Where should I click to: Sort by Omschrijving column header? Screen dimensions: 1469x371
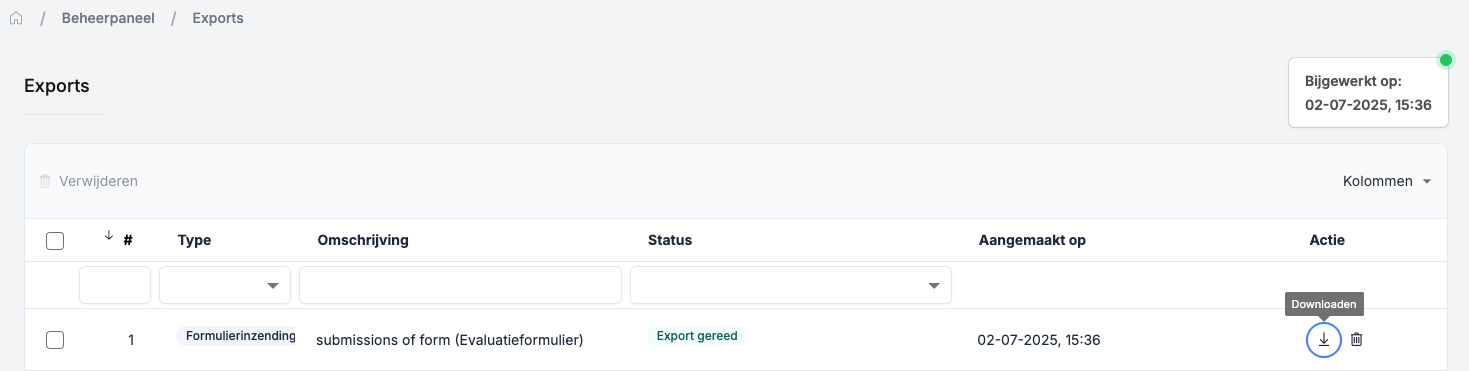(363, 240)
